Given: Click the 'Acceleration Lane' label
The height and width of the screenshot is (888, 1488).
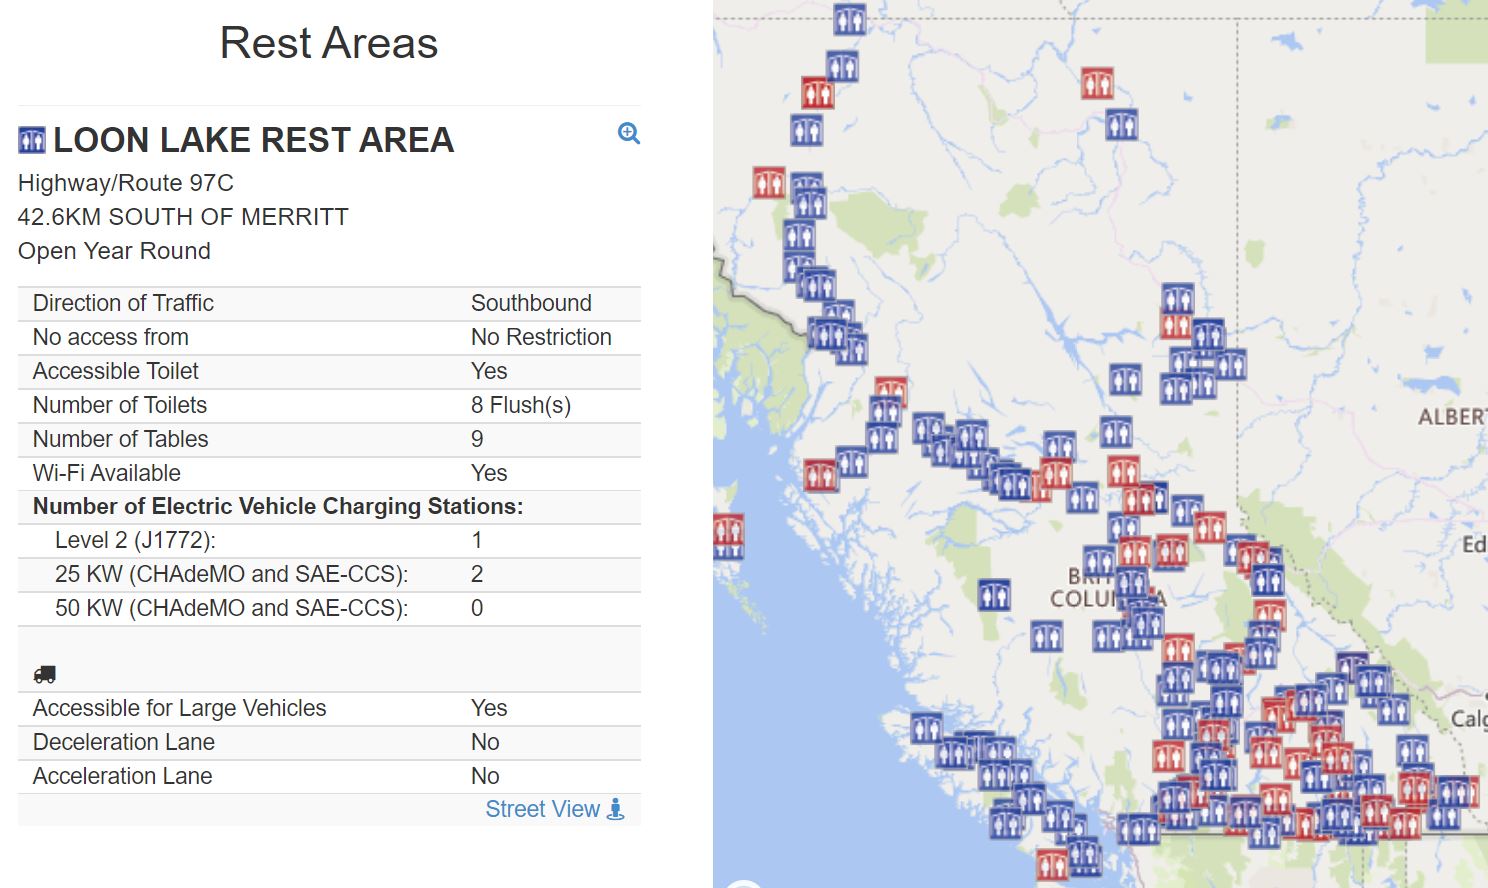Looking at the screenshot, I should click(x=123, y=776).
